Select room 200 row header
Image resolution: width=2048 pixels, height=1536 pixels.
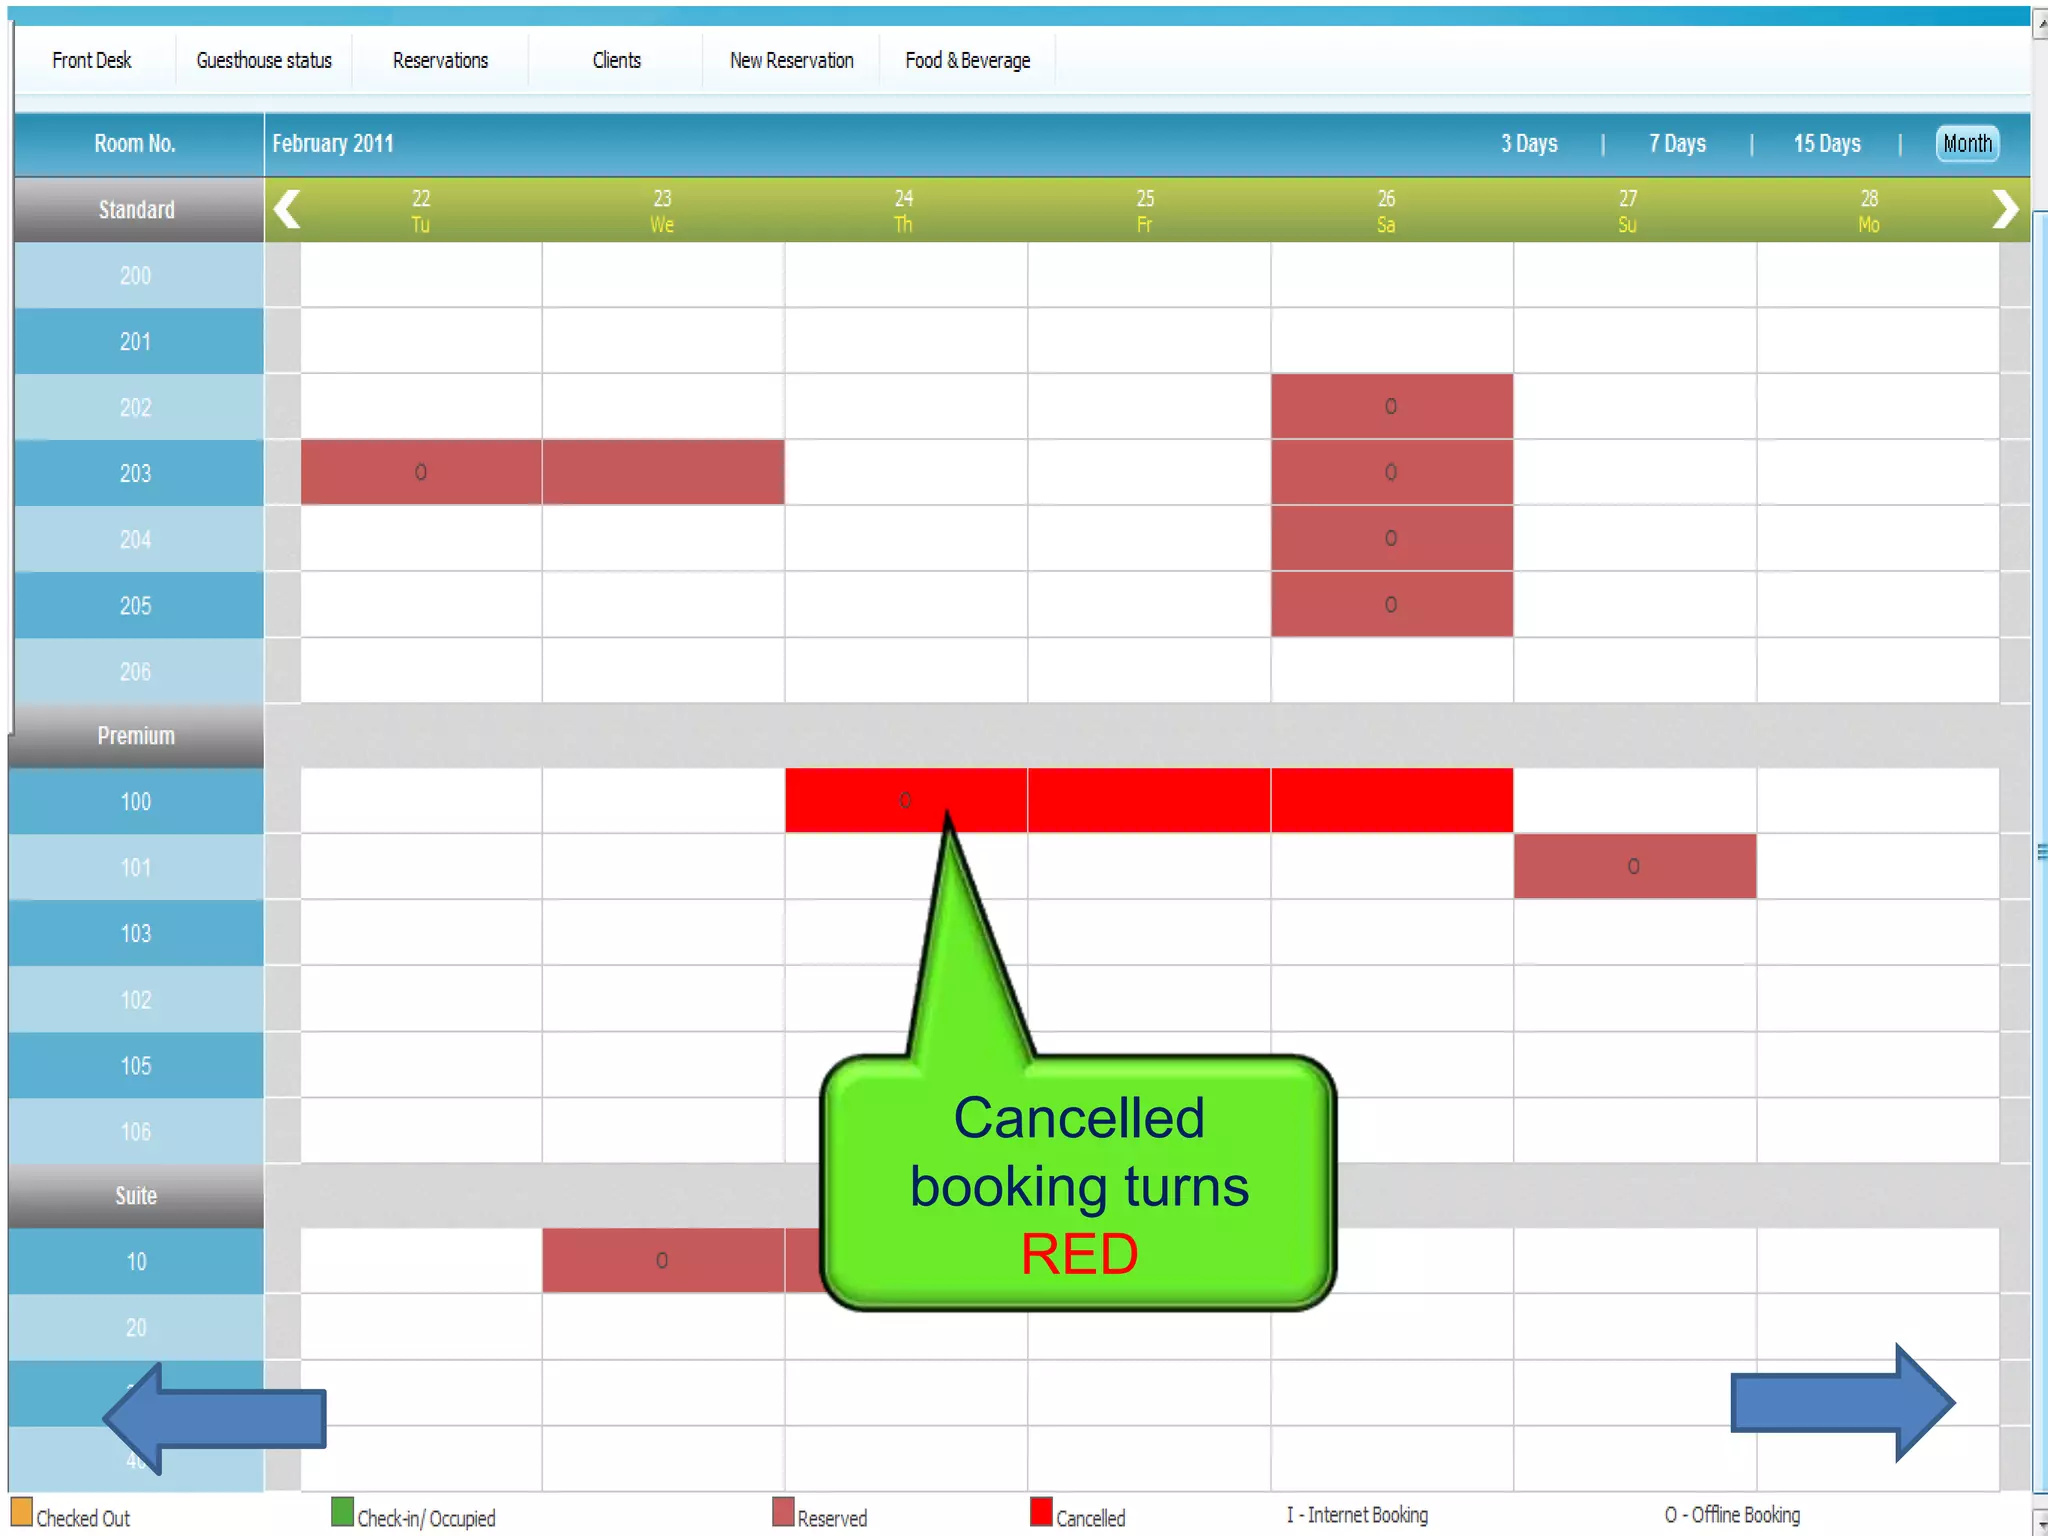point(138,275)
